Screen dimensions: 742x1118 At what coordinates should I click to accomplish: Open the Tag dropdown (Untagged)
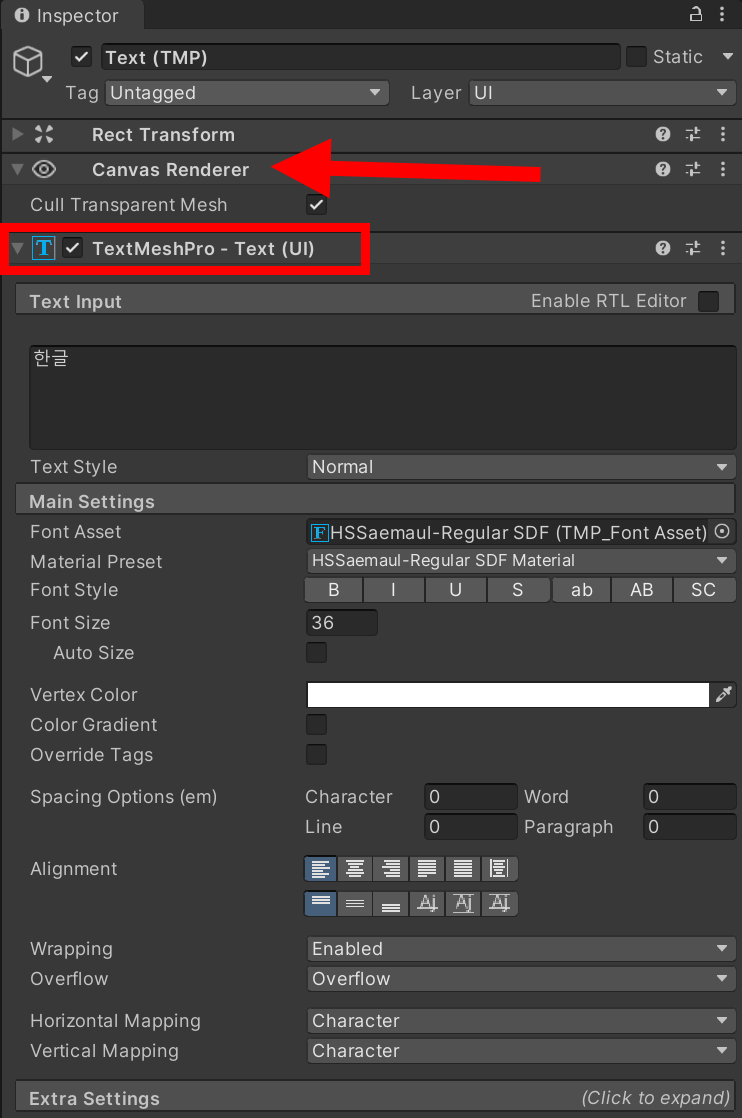coord(247,93)
